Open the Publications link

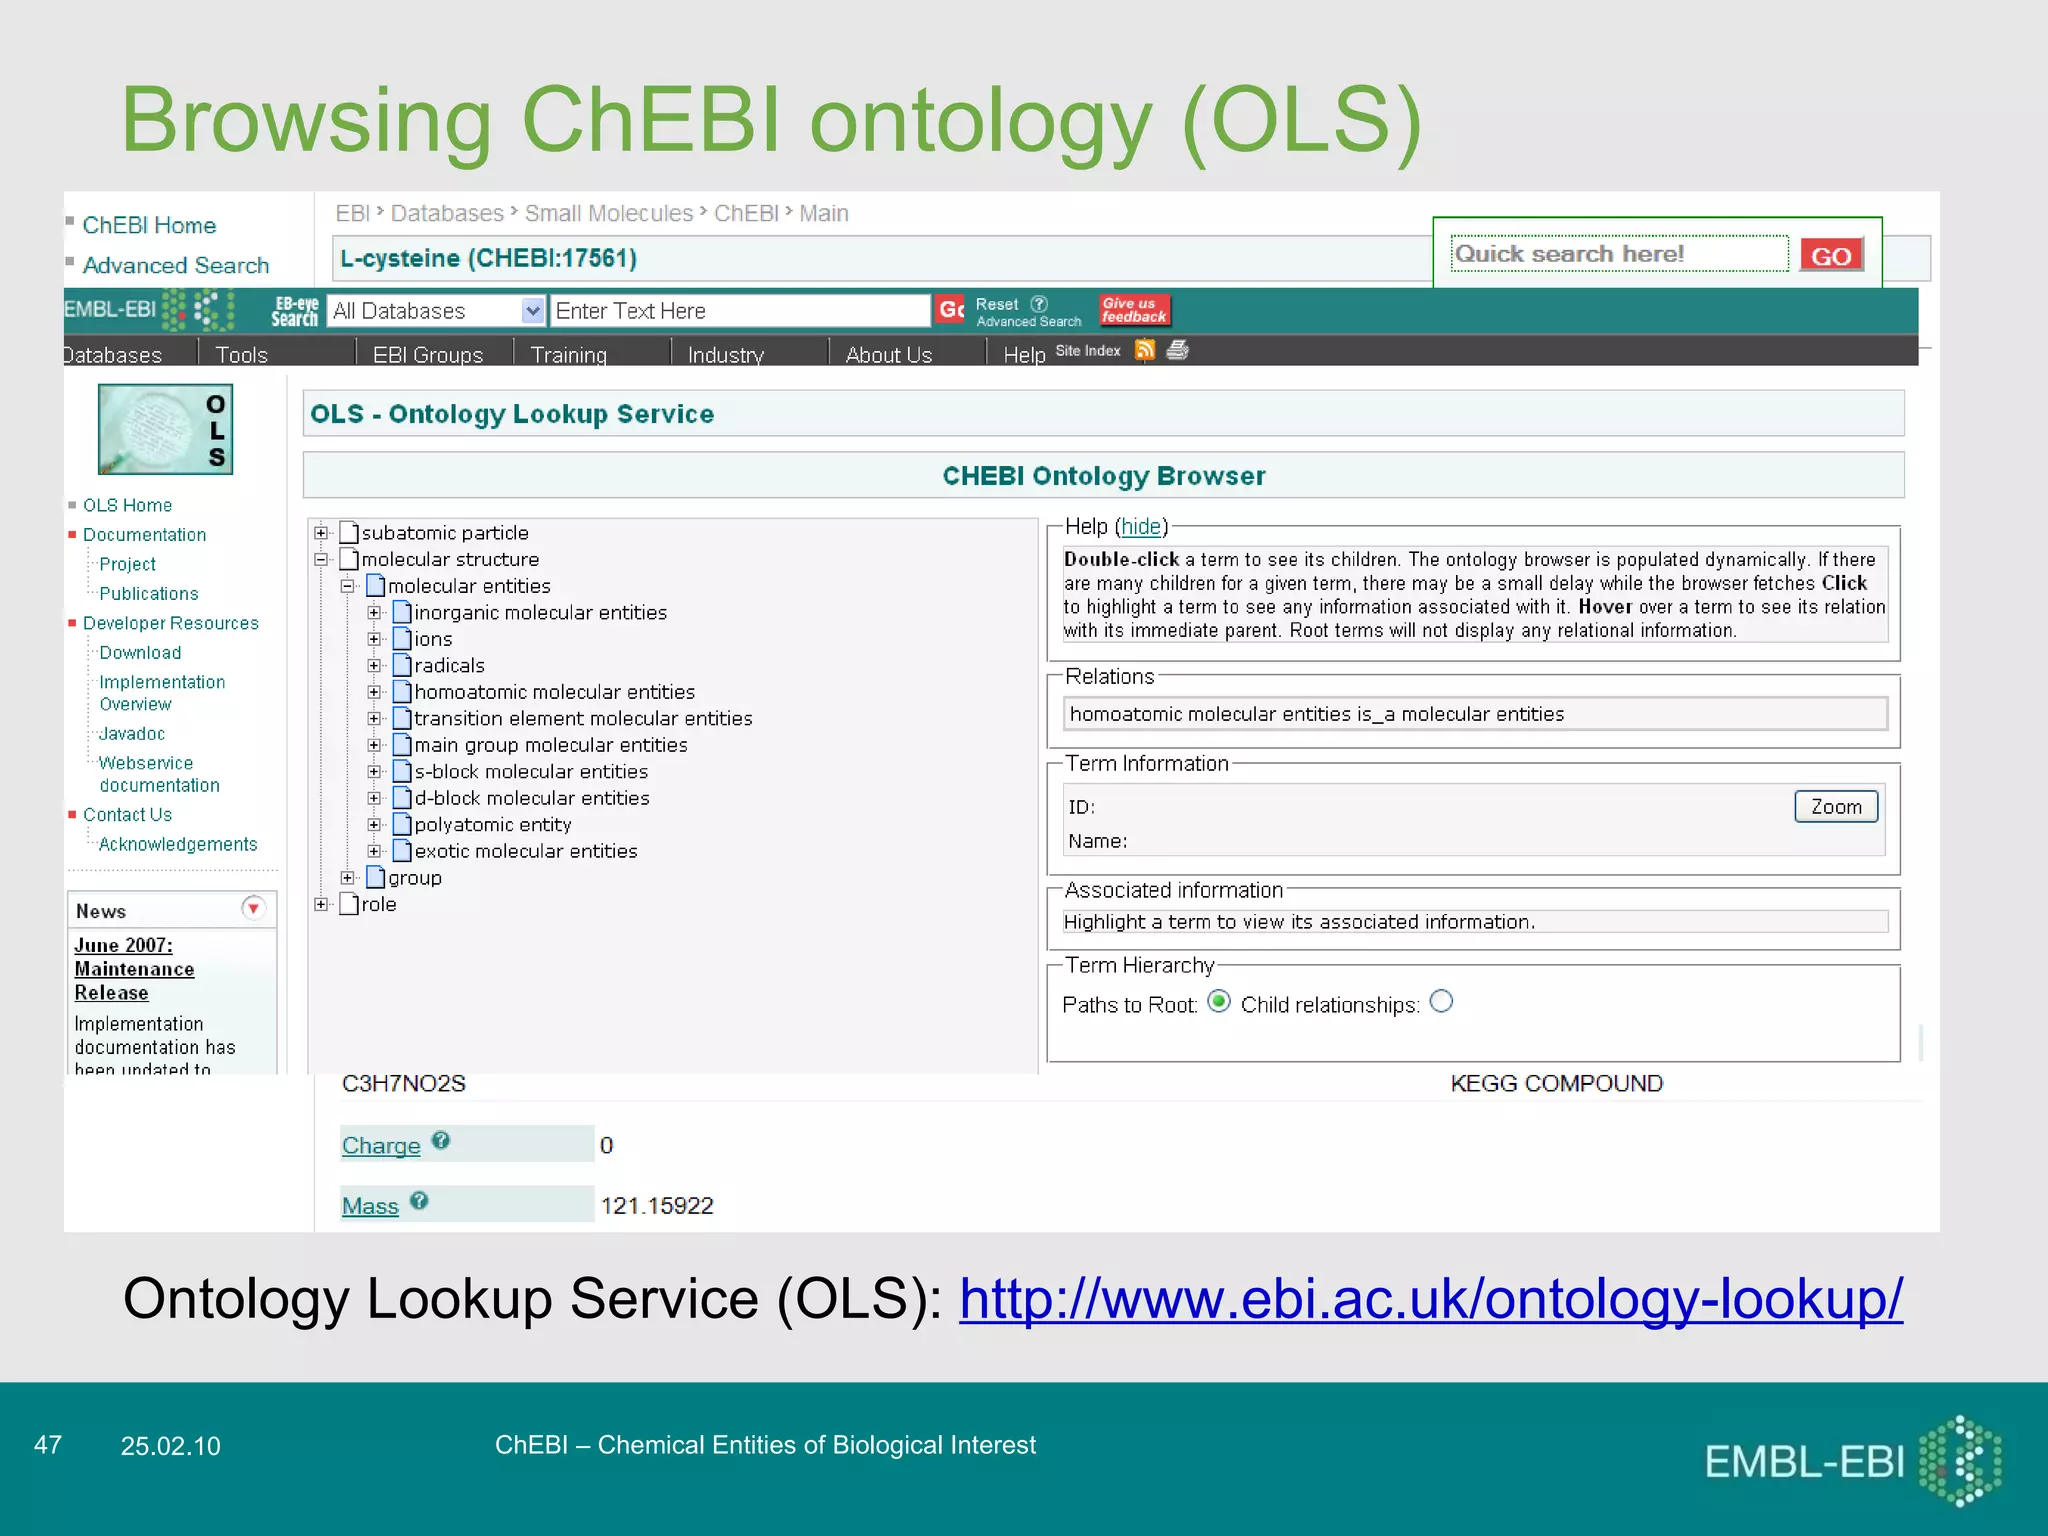[x=149, y=594]
